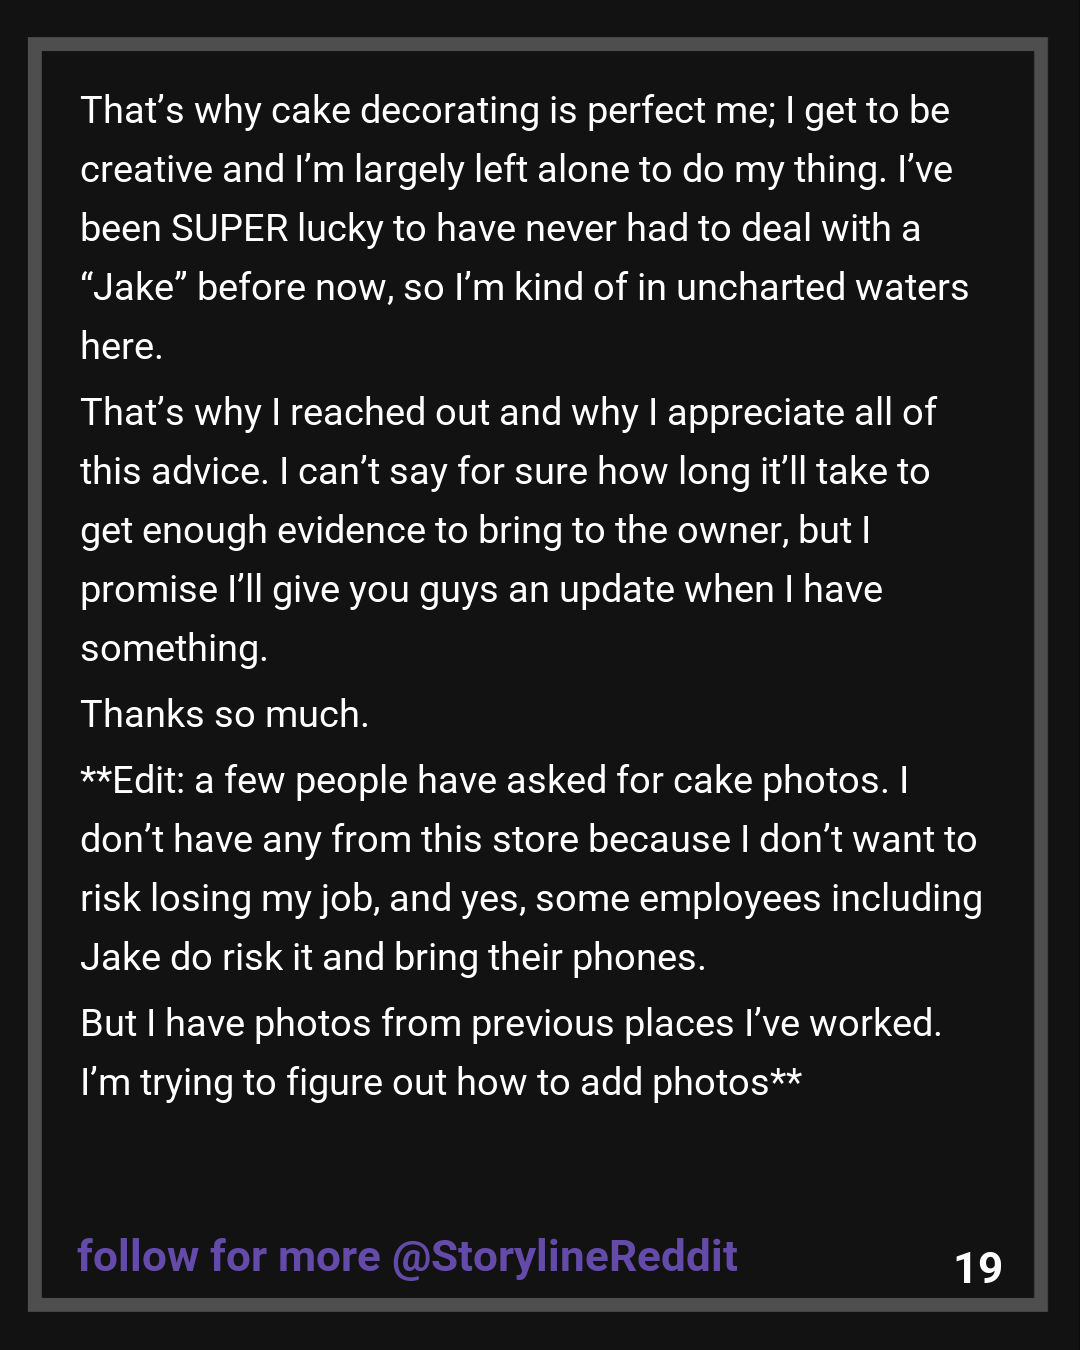Click the '**Edit:' marker text

132,780
